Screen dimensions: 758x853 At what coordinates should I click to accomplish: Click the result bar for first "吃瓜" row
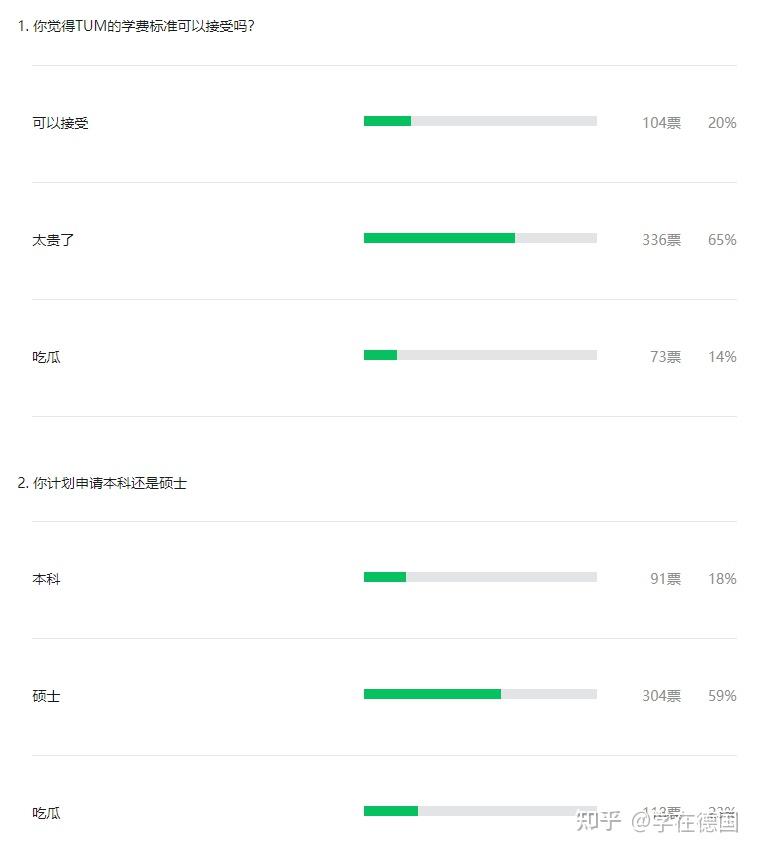click(380, 355)
